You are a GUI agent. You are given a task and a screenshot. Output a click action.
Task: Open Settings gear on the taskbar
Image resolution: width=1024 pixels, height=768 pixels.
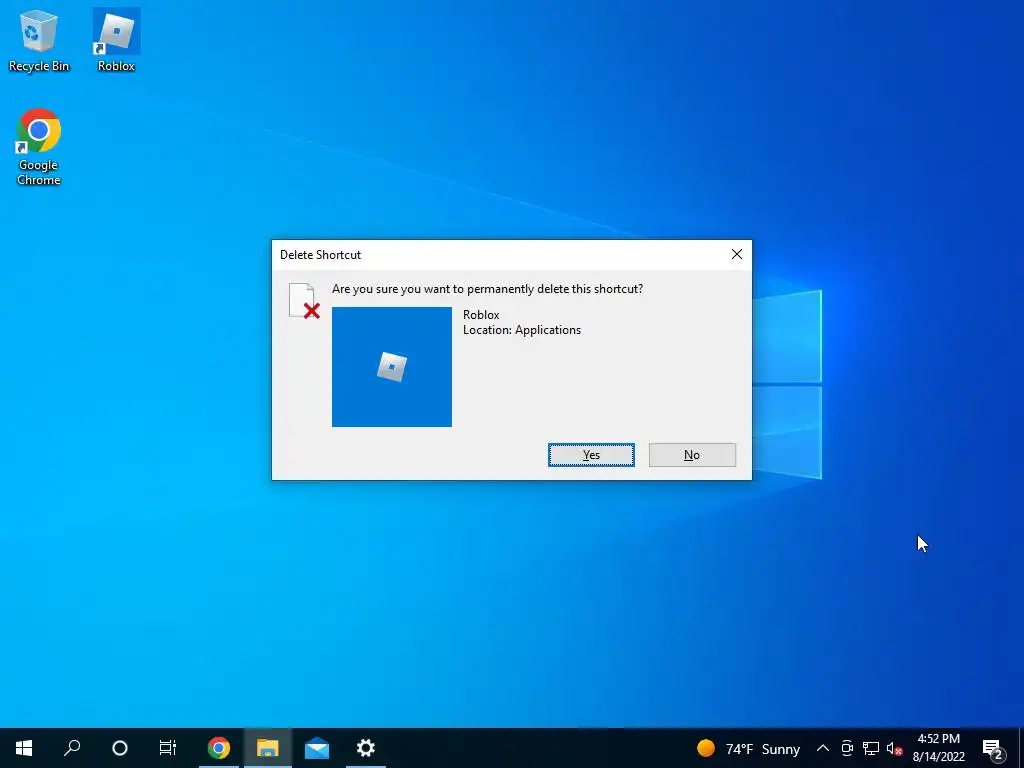[366, 748]
